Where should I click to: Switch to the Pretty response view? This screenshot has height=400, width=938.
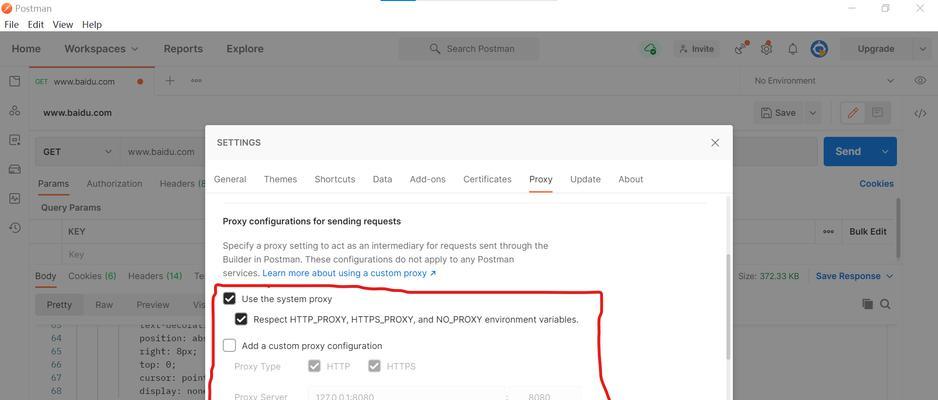[59, 304]
